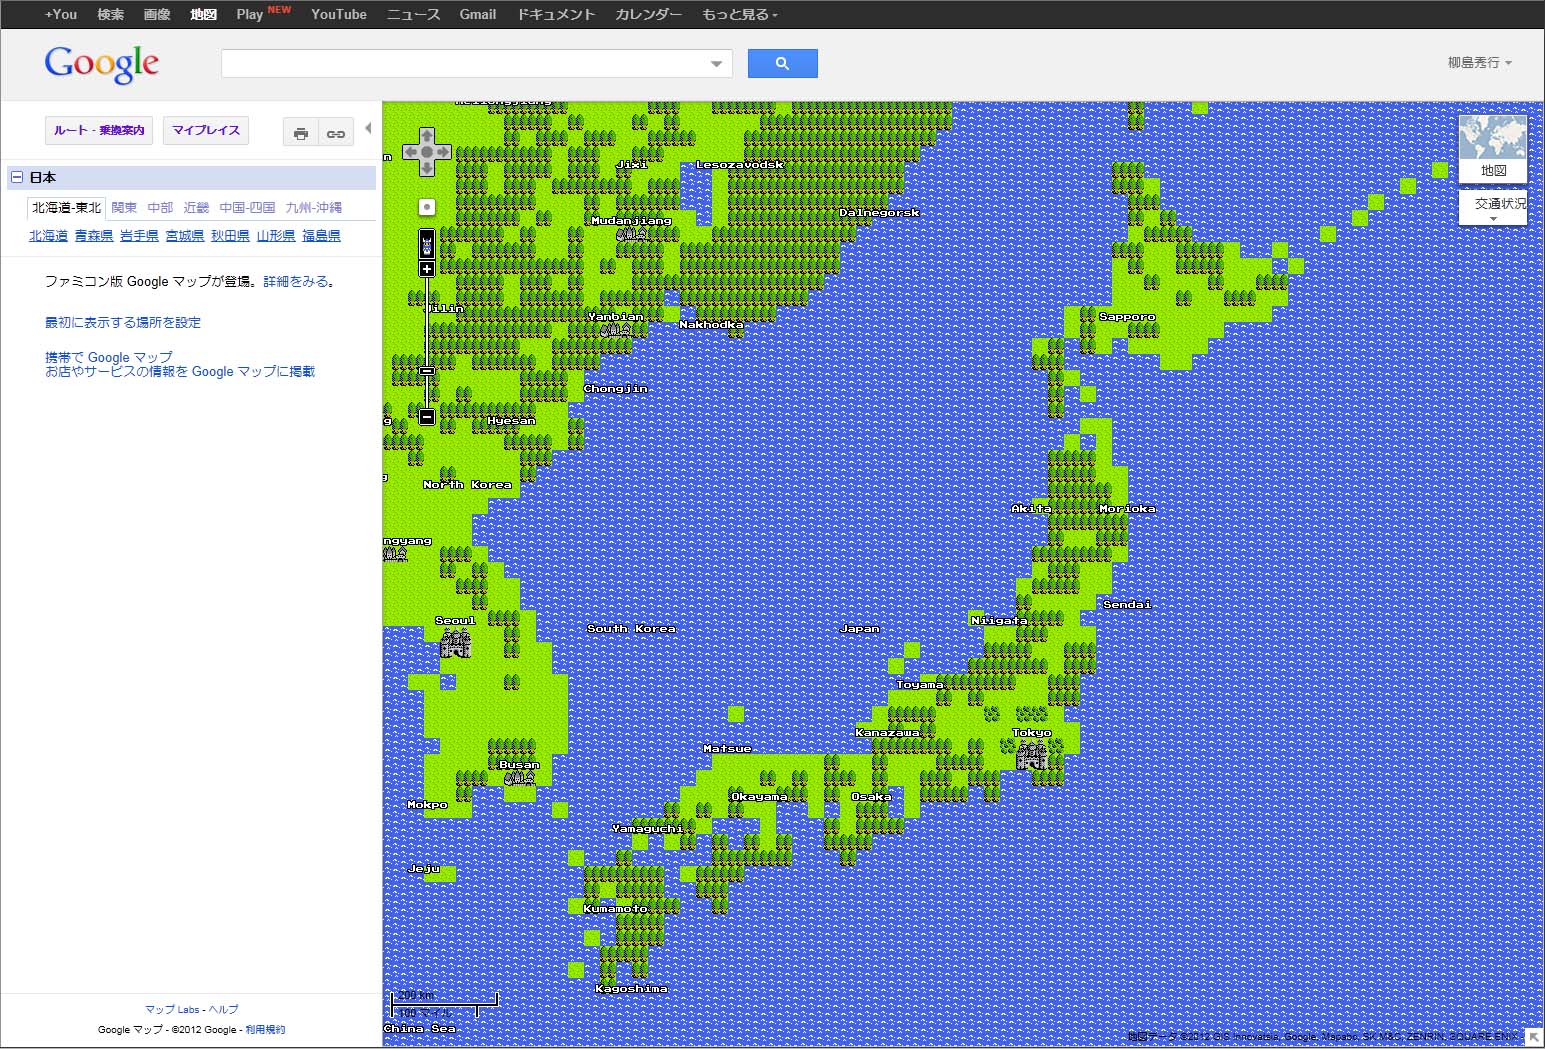Click お店やサービスの情報 link
This screenshot has height=1049, width=1545.
click(180, 372)
